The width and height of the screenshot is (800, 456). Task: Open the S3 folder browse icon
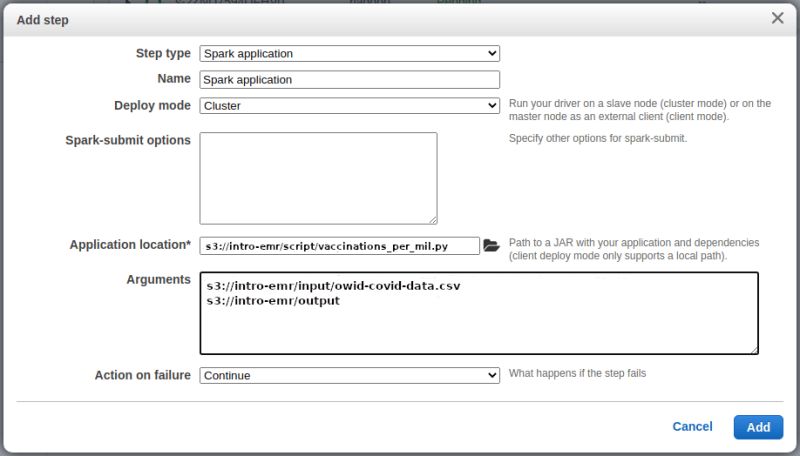click(x=491, y=245)
